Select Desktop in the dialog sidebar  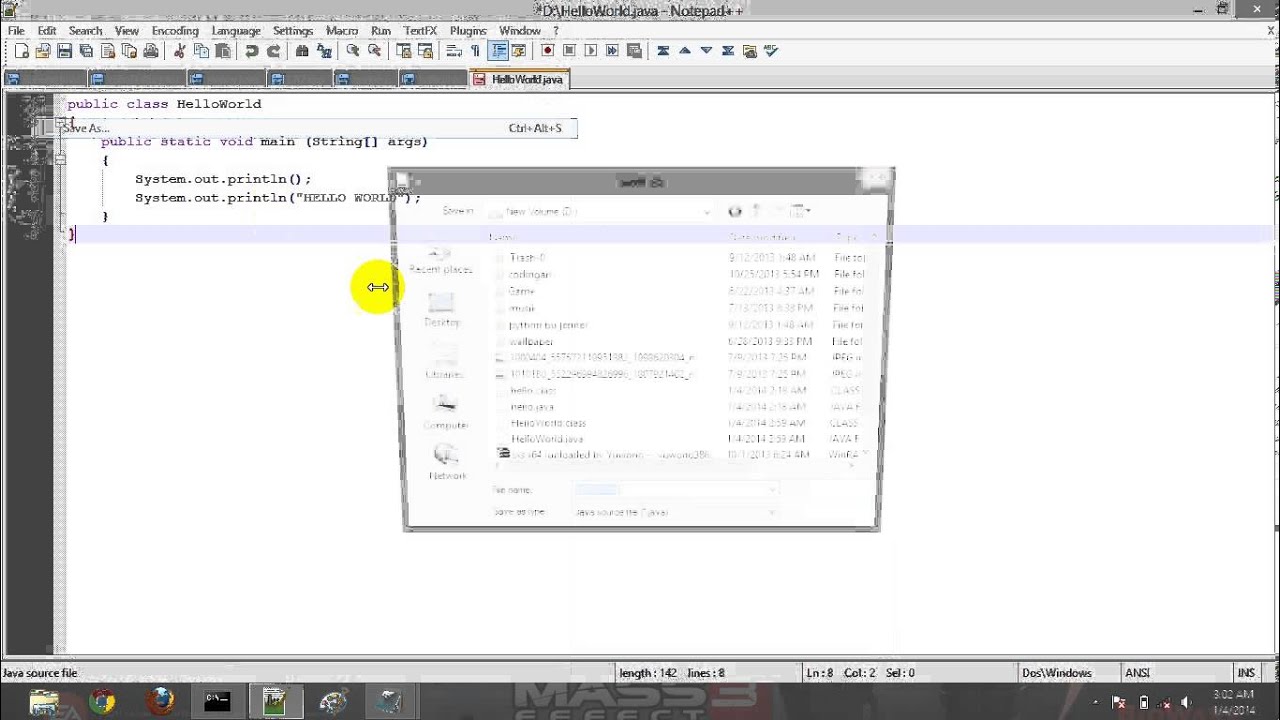[441, 310]
